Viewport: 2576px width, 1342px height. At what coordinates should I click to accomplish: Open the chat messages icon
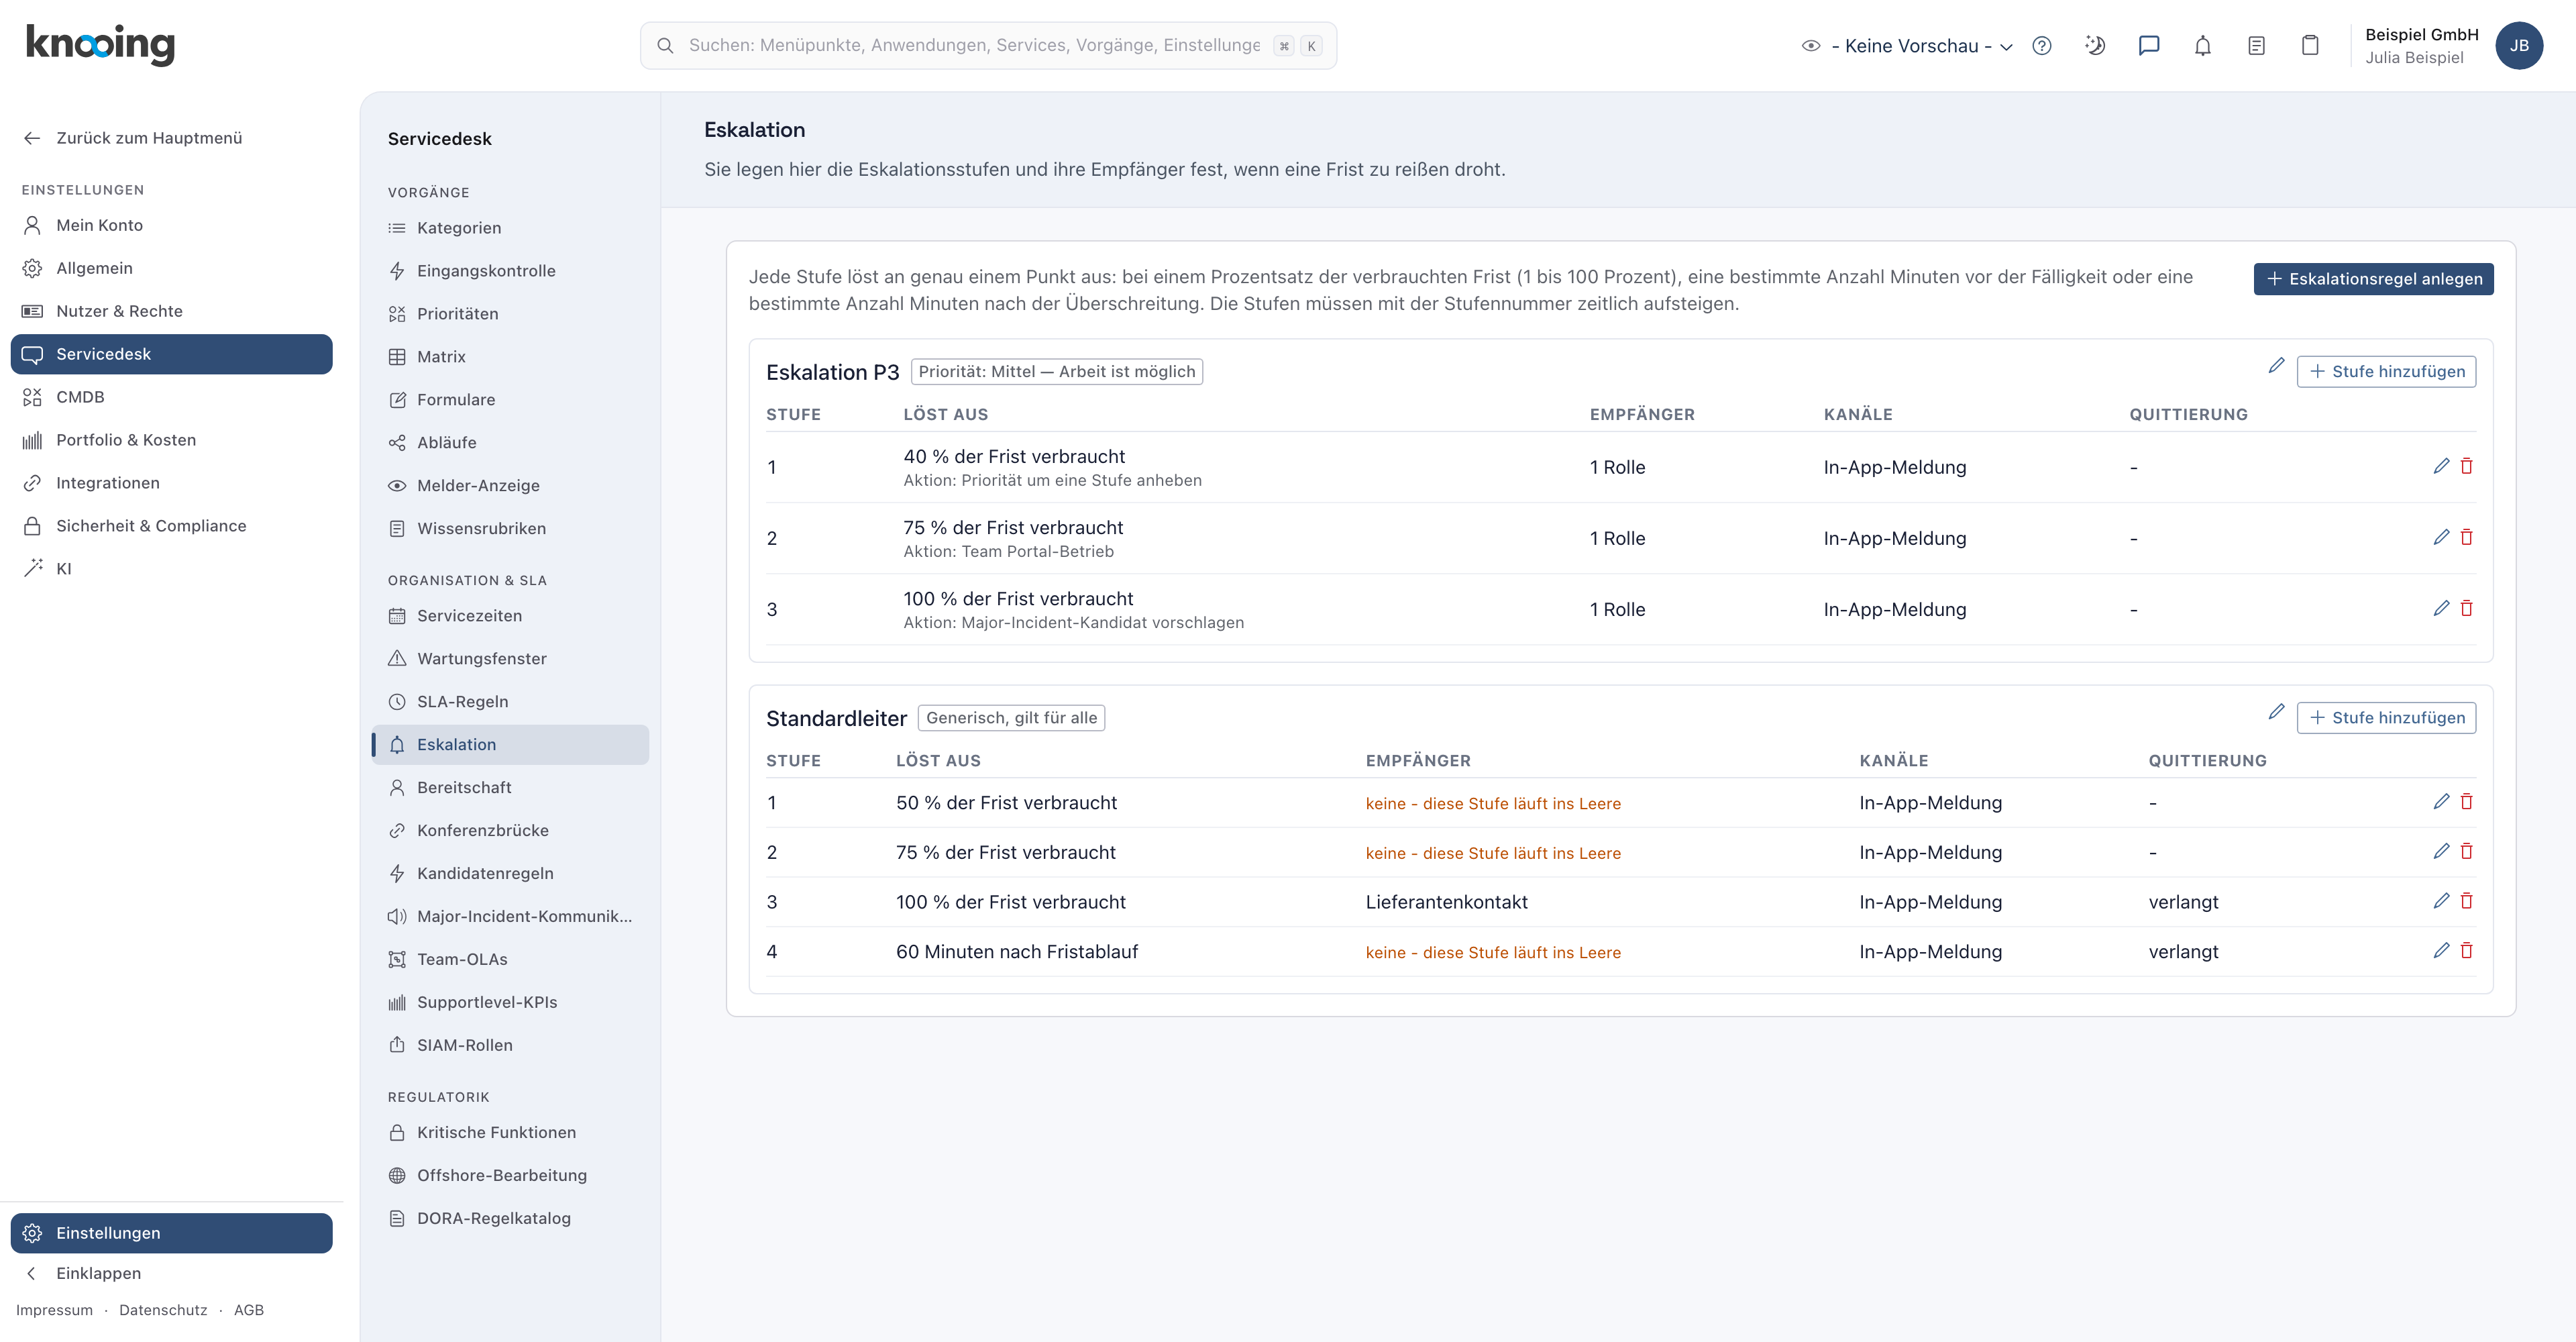pyautogui.click(x=2148, y=46)
